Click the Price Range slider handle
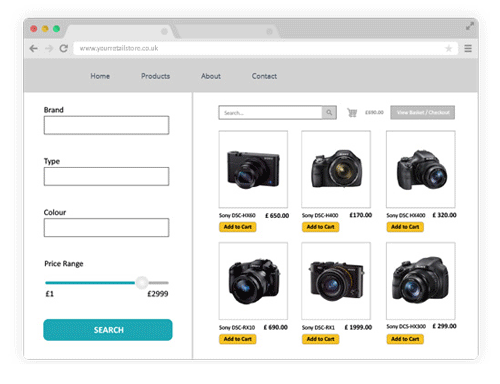This screenshot has height=384, width=500. point(142,283)
